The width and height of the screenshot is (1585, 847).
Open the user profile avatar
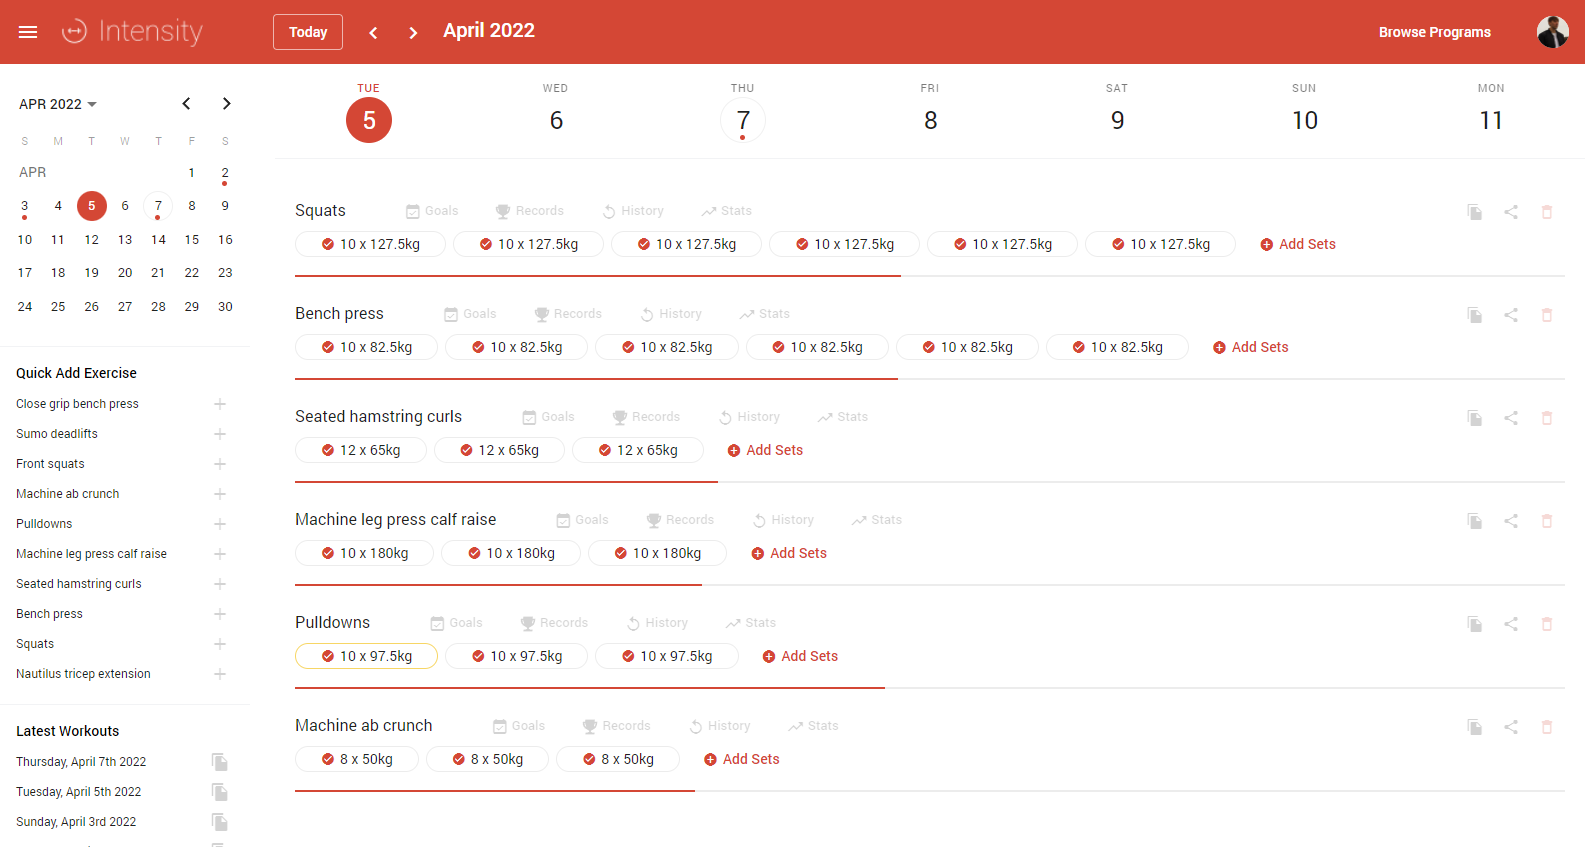(1552, 32)
